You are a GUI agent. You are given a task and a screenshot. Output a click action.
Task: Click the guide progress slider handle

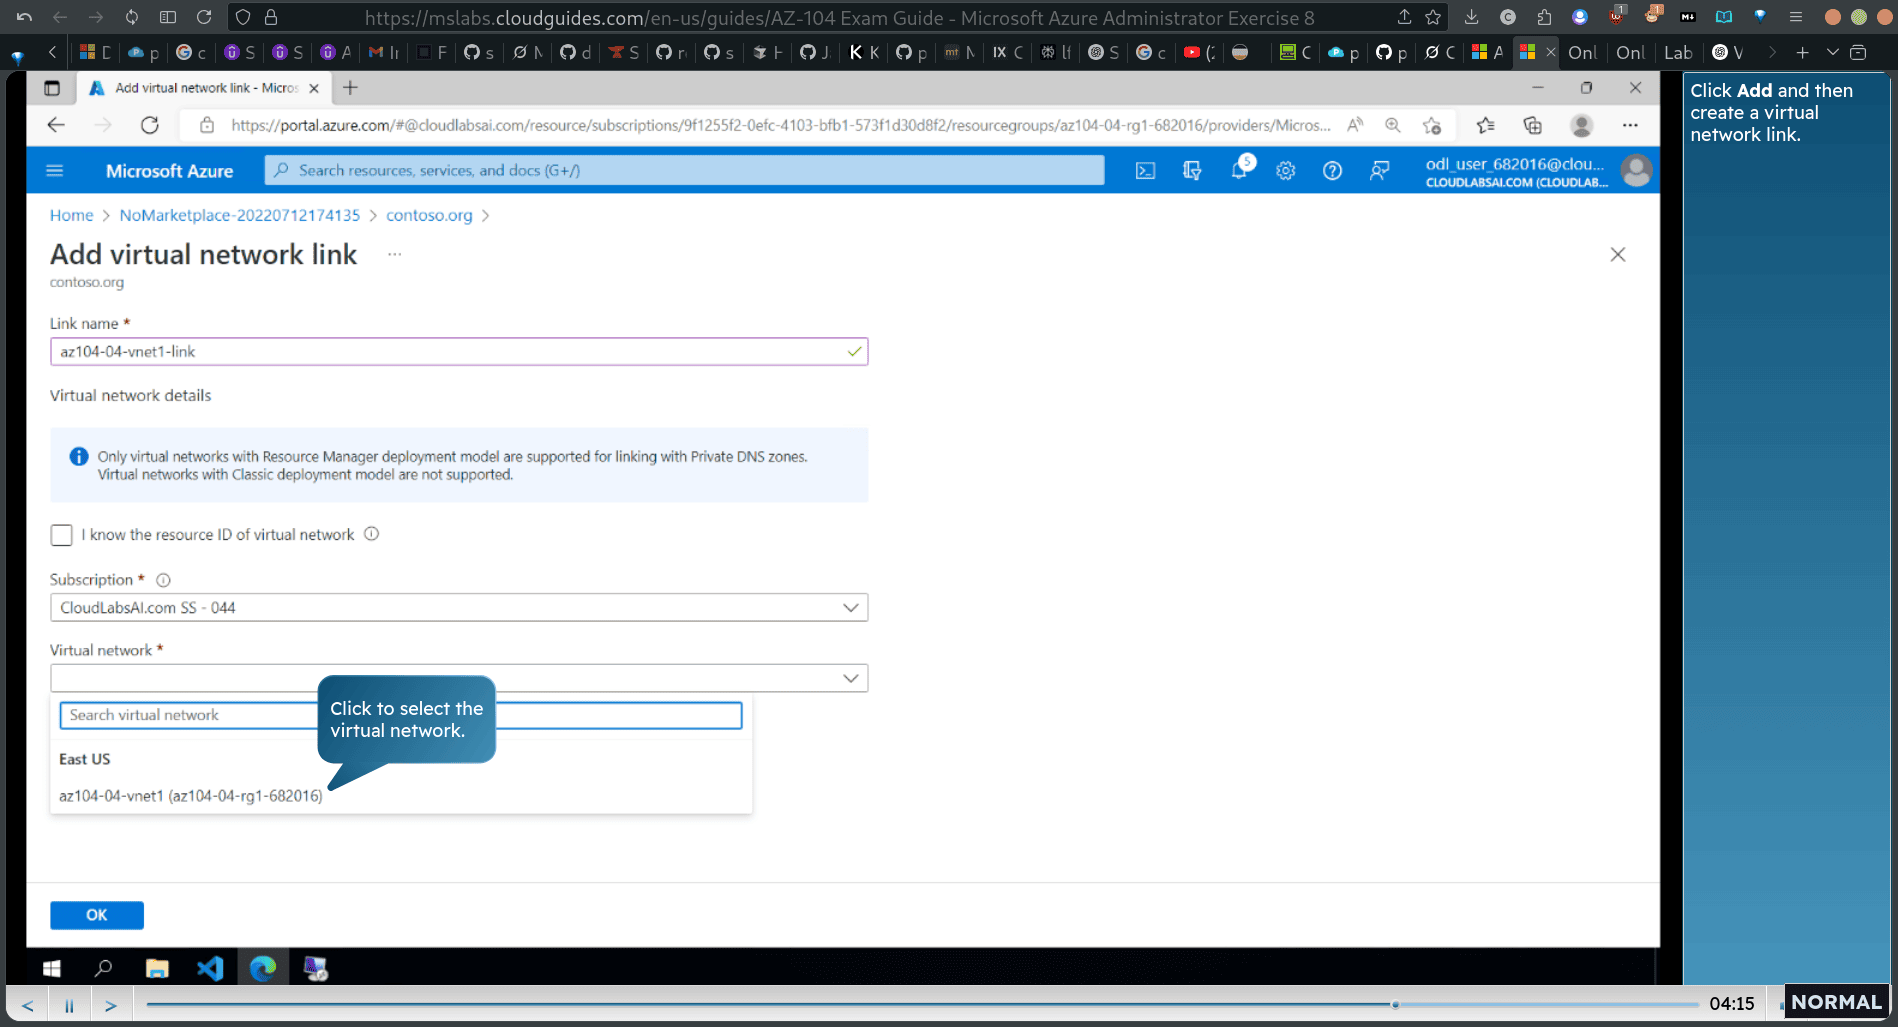1395,1004
